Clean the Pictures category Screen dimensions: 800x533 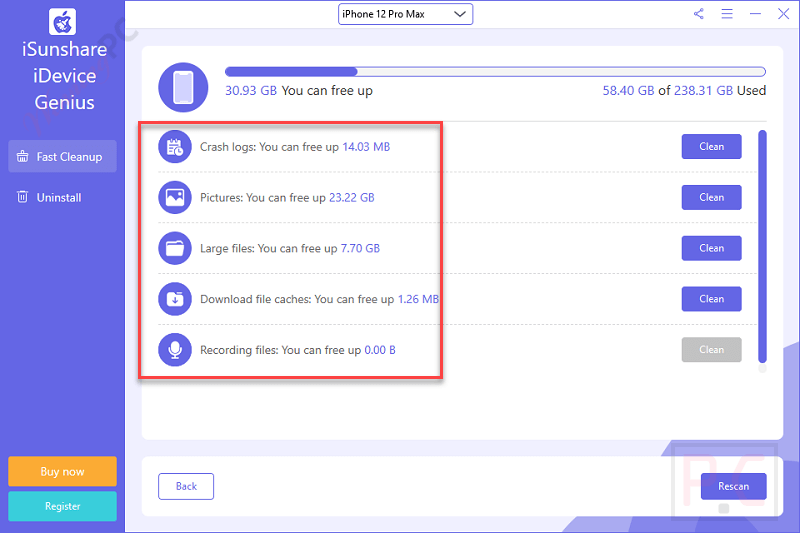pos(711,197)
